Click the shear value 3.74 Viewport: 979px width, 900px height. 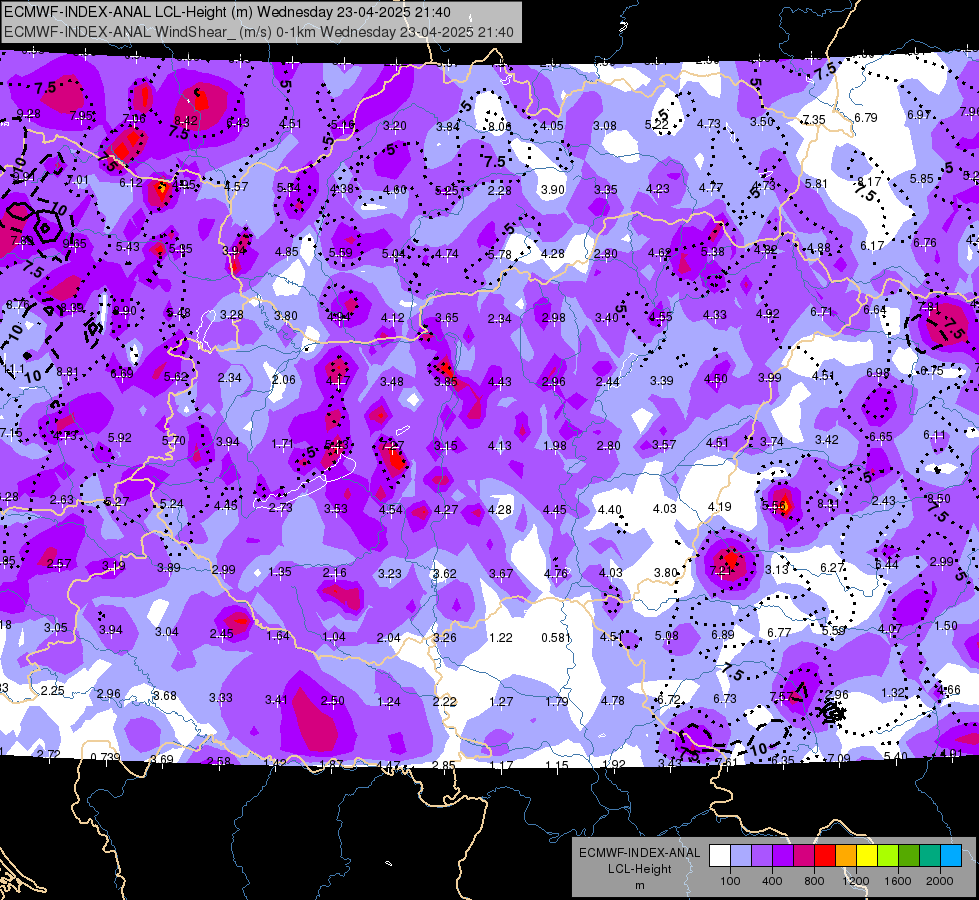tap(772, 442)
